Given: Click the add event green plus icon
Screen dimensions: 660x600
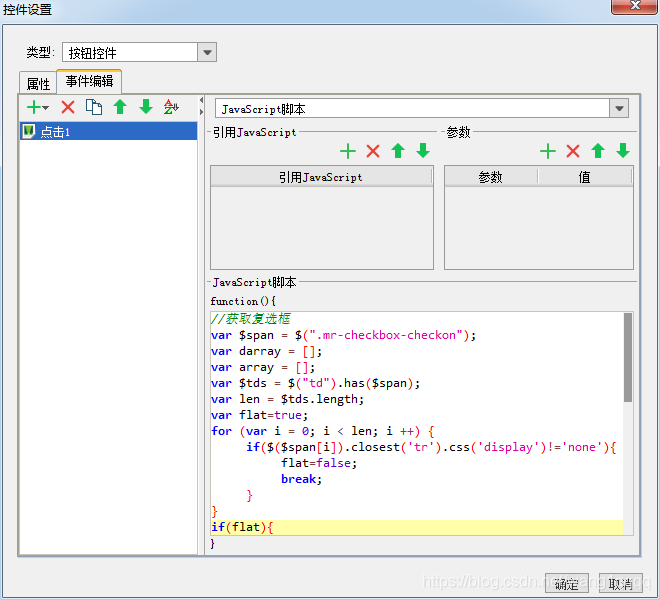Looking at the screenshot, I should (x=34, y=107).
